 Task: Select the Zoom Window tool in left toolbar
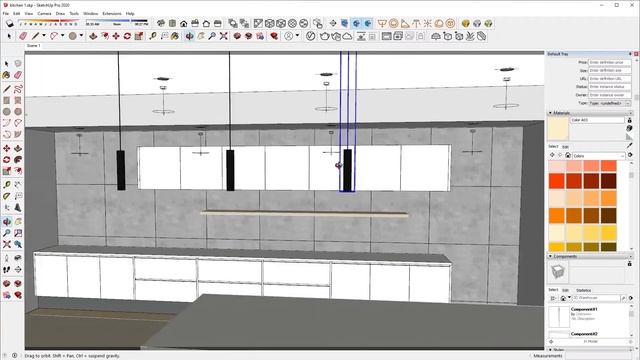point(18,233)
